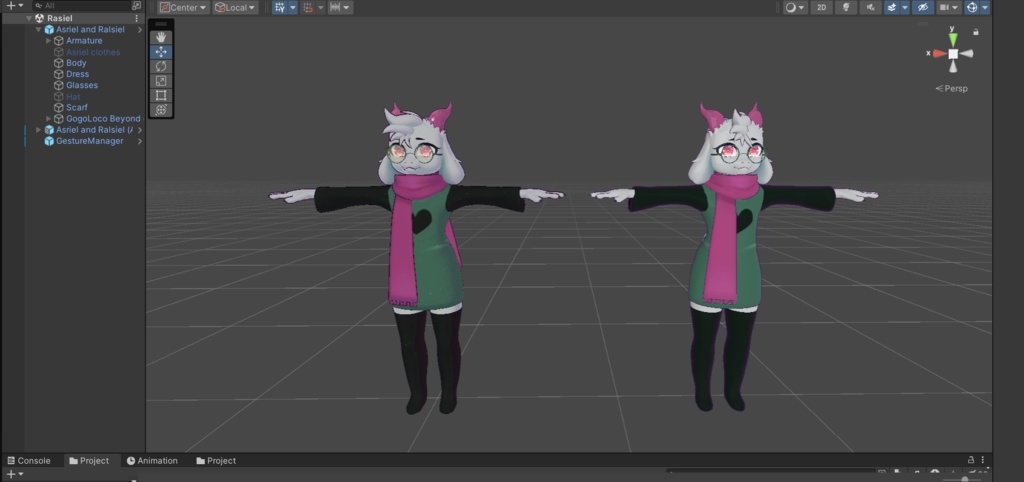1024x482 pixels.
Task: Toggle 2D view mode
Action: pos(822,7)
